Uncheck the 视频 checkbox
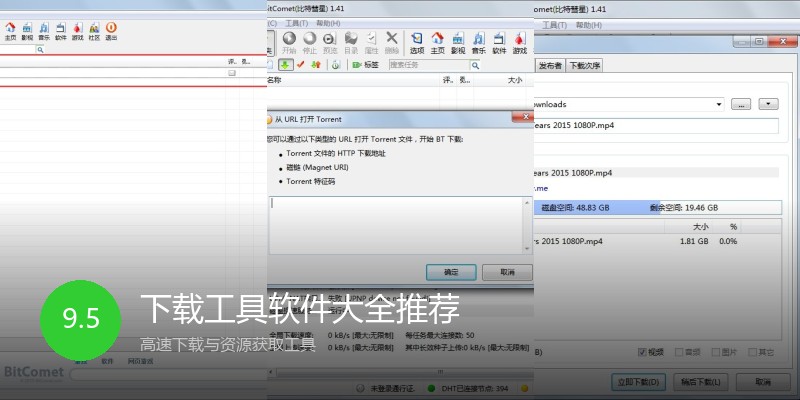The image size is (800, 400). click(642, 352)
